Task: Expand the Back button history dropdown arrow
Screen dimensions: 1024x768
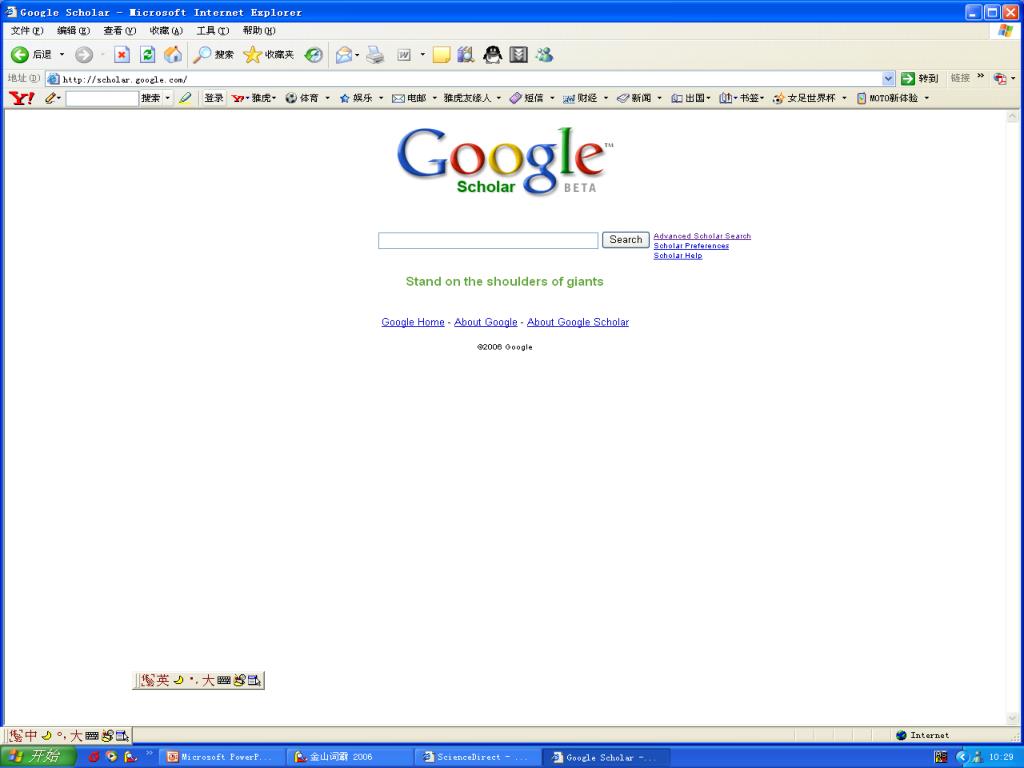Action: pyautogui.click(x=62, y=55)
